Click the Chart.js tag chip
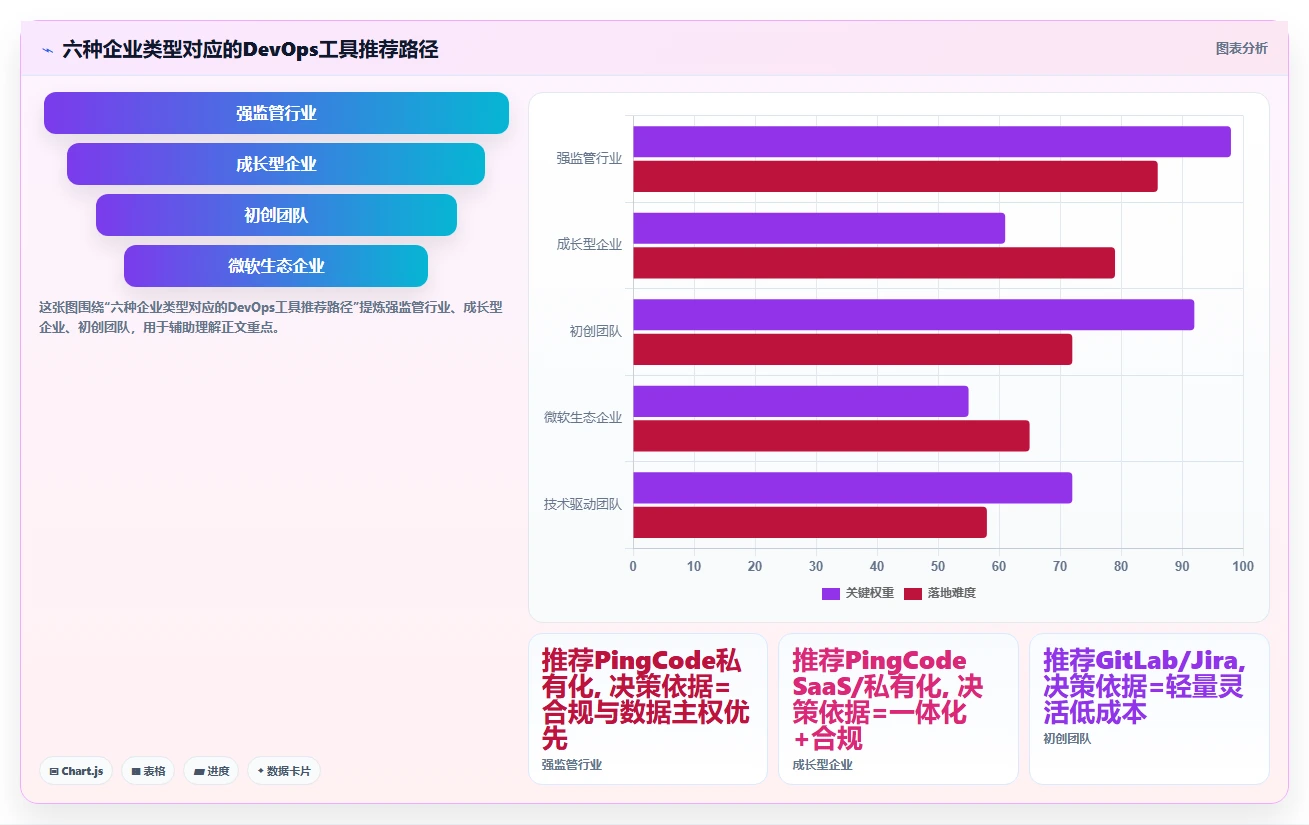Image resolution: width=1309 pixels, height=825 pixels. pyautogui.click(x=76, y=771)
